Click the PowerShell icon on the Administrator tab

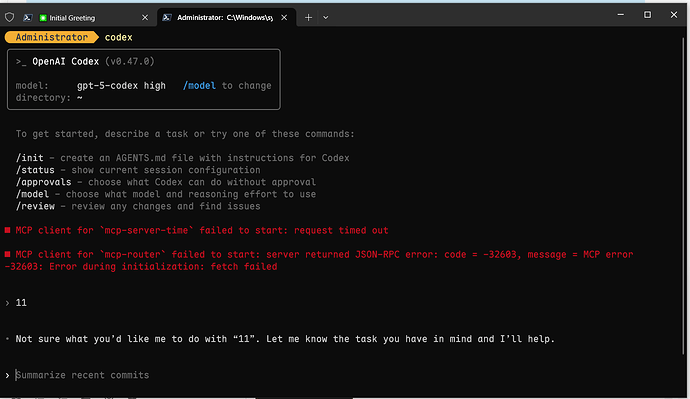point(167,18)
